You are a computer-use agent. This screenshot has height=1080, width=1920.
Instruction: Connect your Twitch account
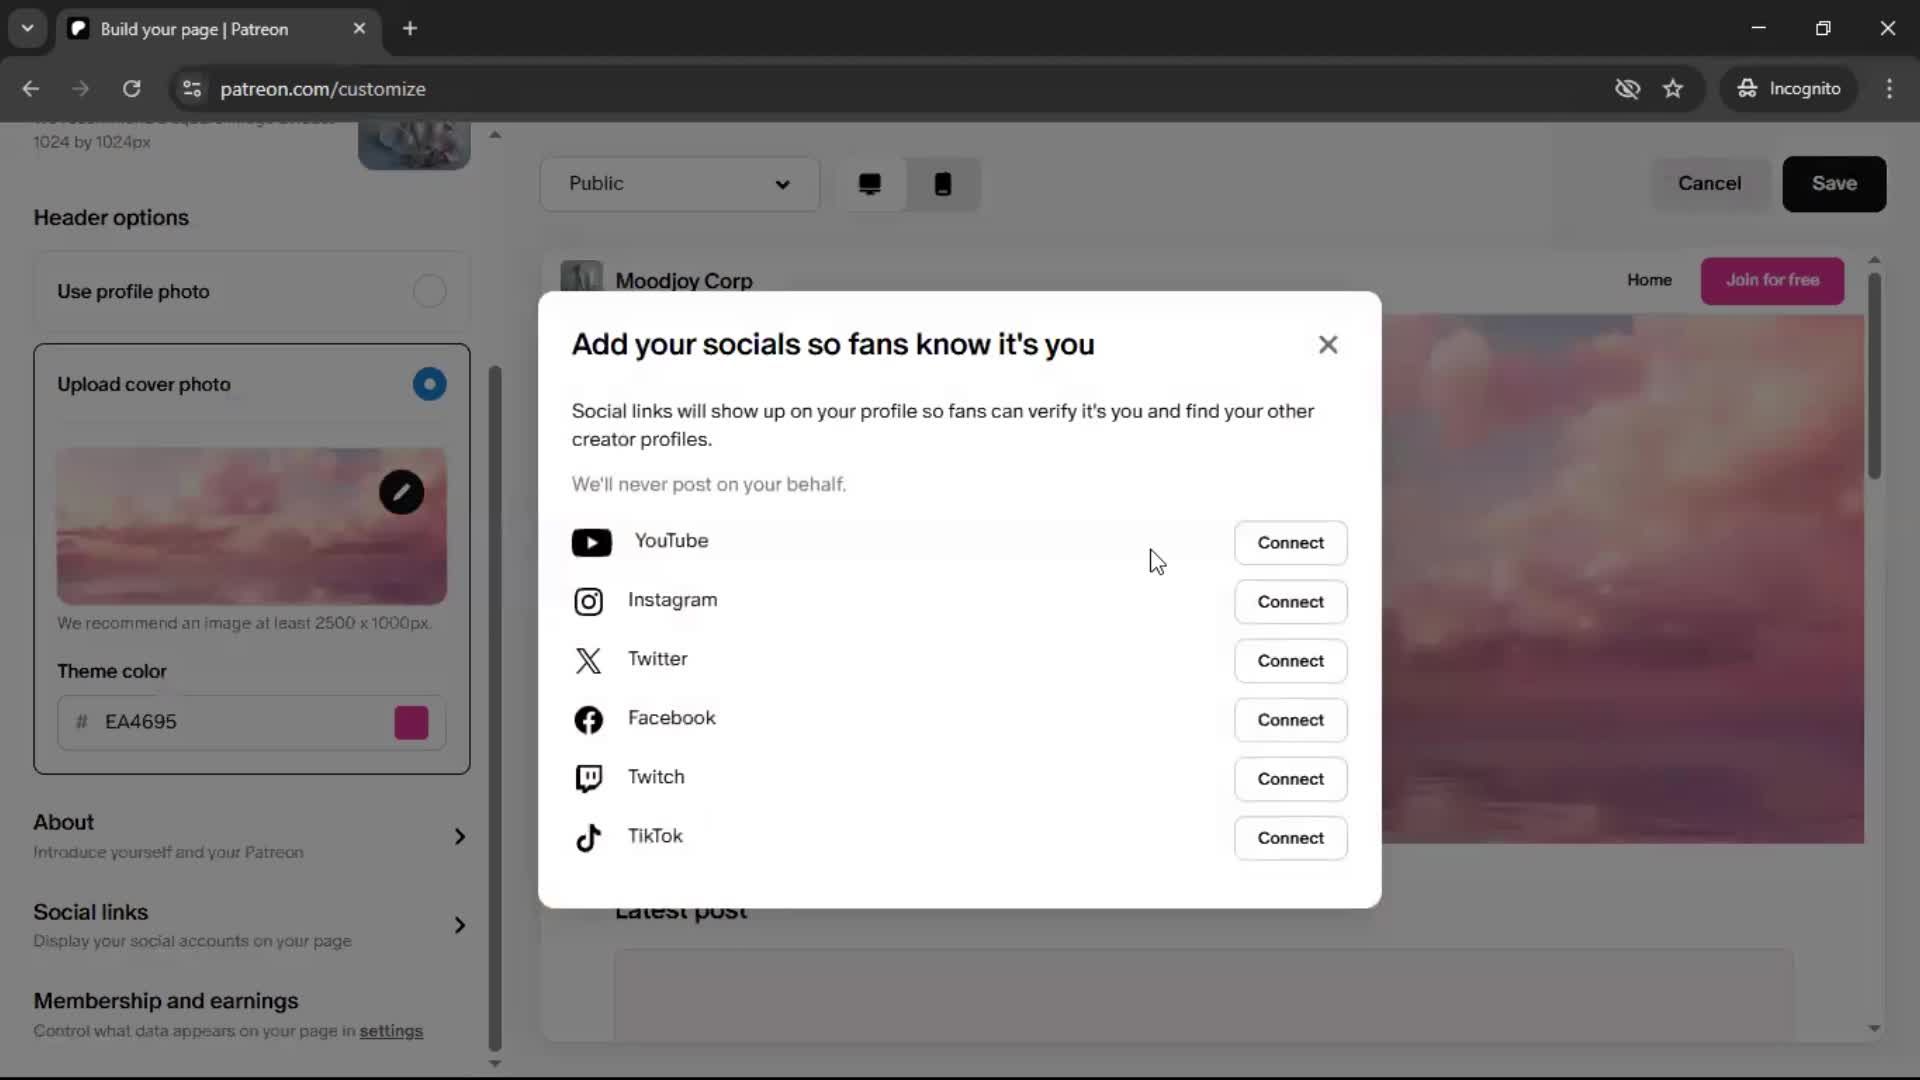pyautogui.click(x=1290, y=778)
